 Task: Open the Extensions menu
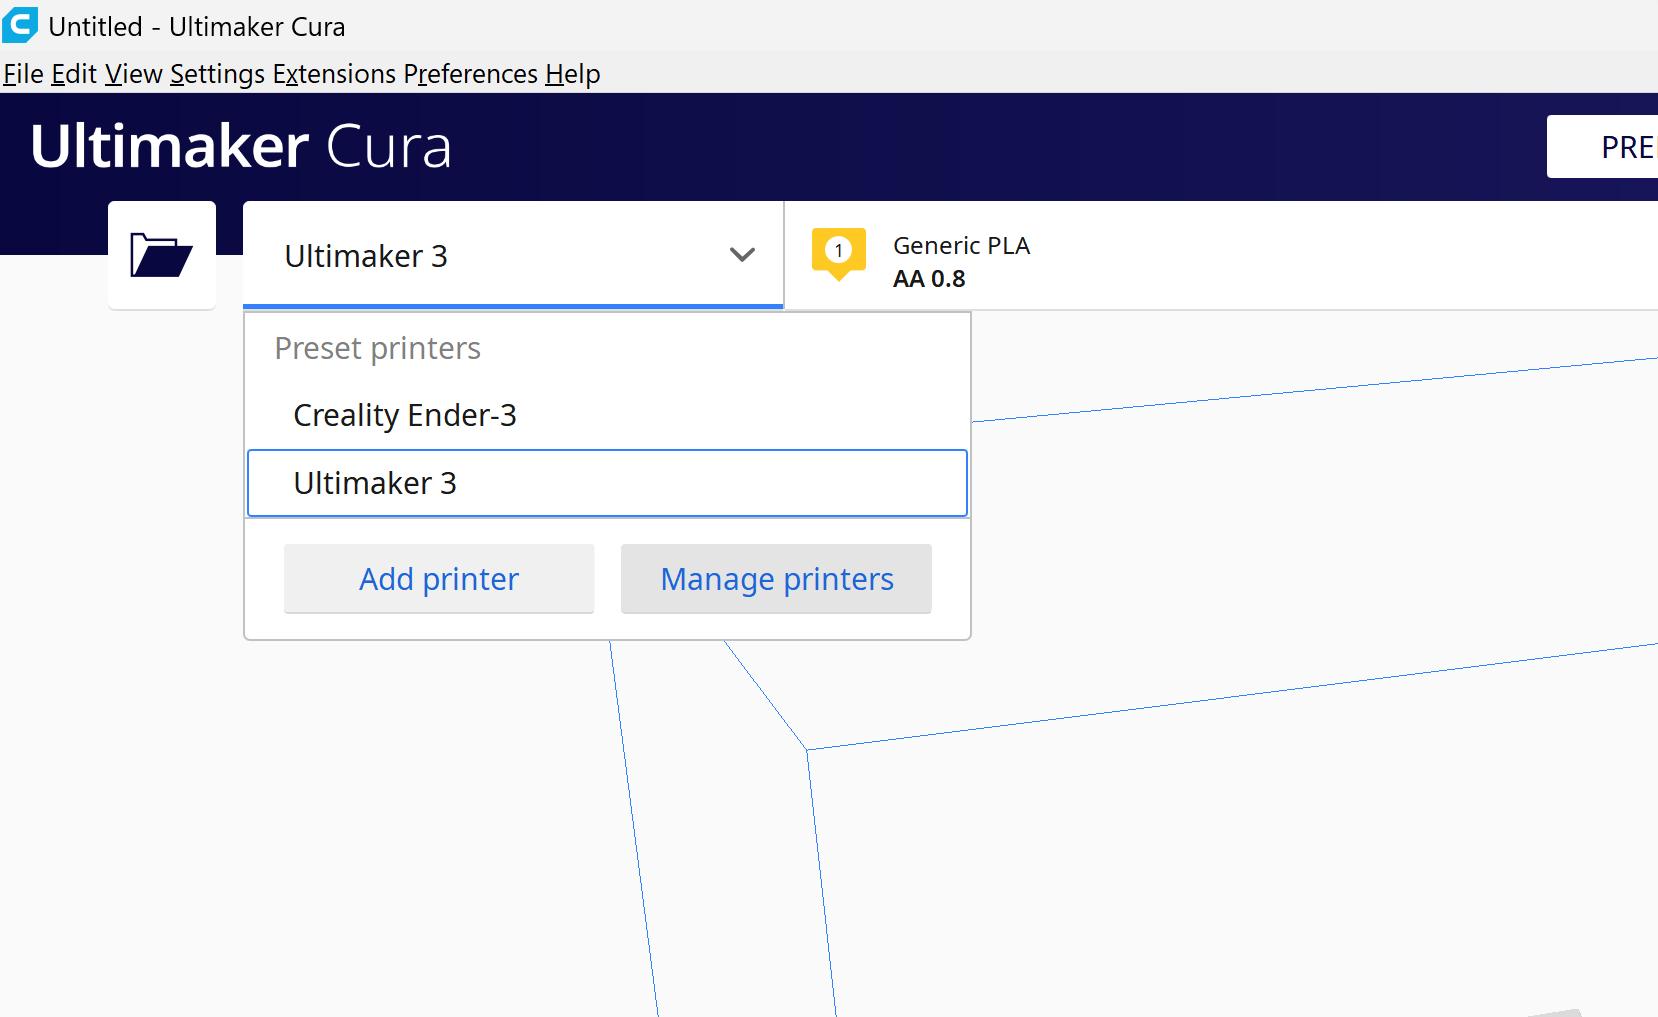click(x=335, y=74)
